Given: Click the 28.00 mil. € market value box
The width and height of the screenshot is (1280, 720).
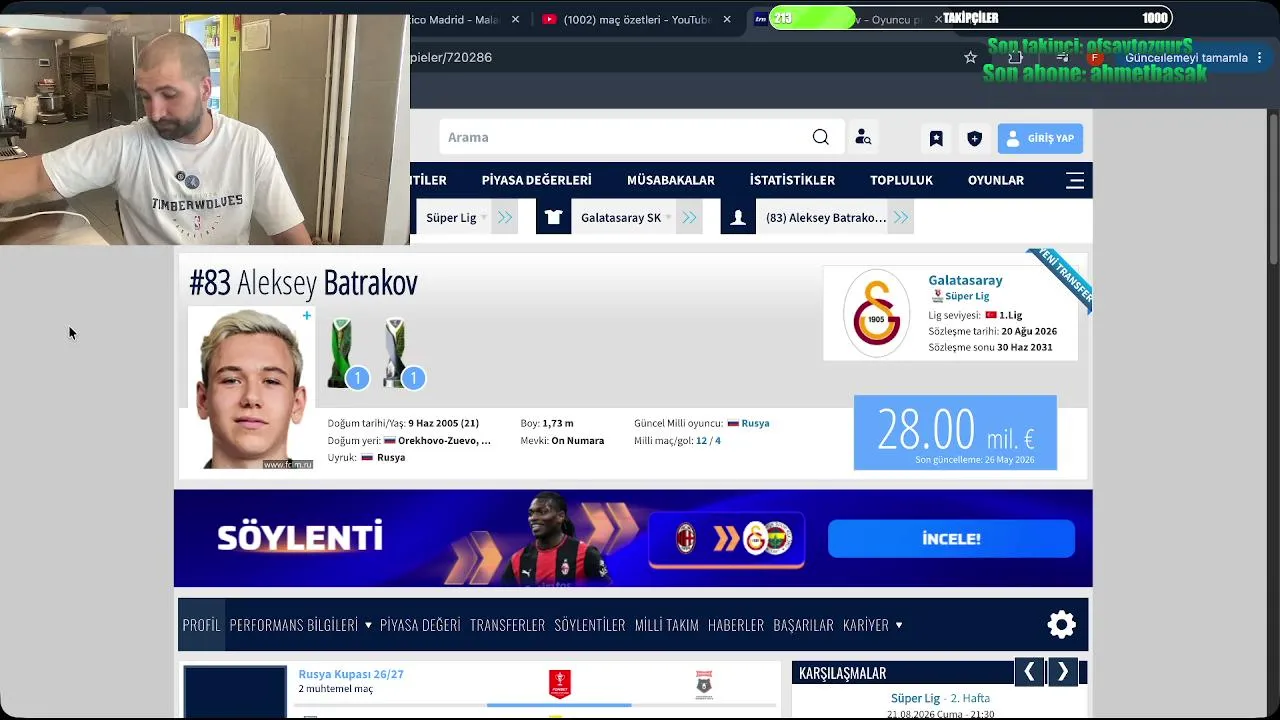Looking at the screenshot, I should click(x=955, y=433).
